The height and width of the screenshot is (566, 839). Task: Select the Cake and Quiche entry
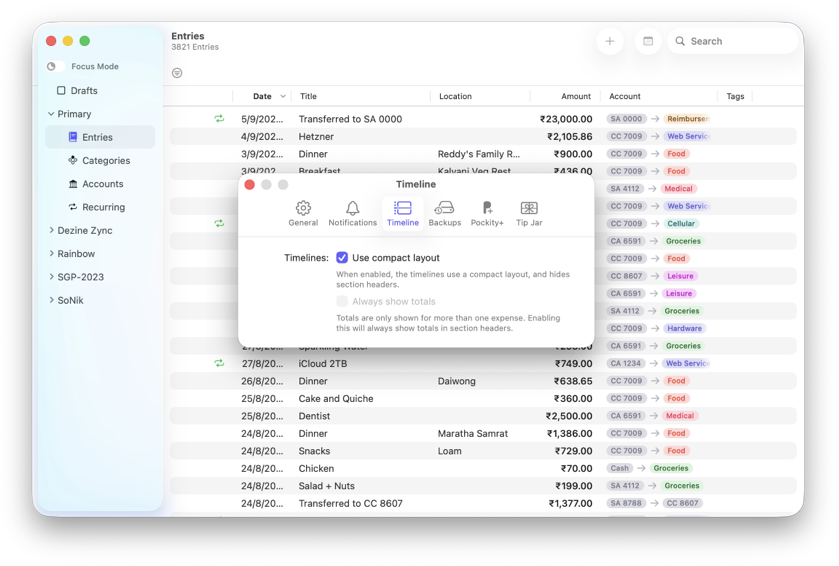[483, 399]
